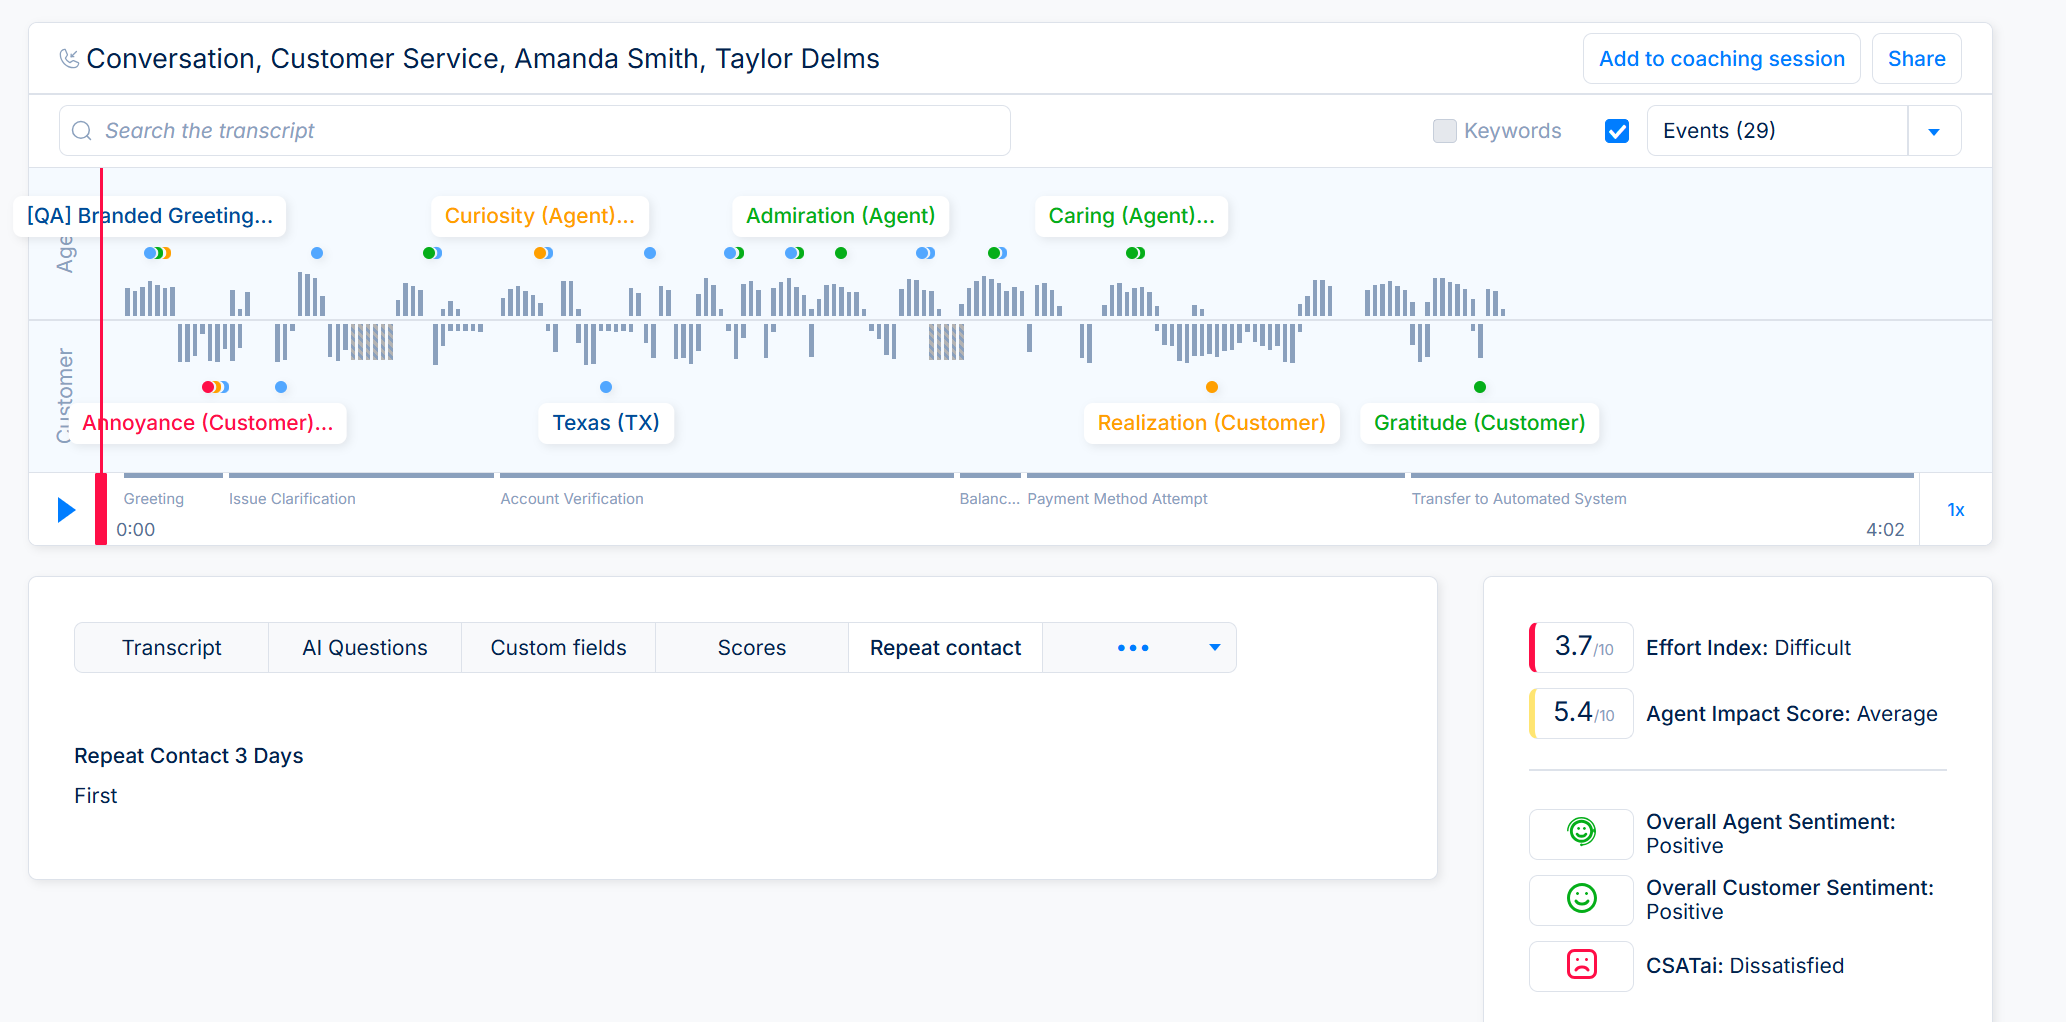2066x1022 pixels.
Task: Click Add to coaching session button
Action: click(1722, 59)
